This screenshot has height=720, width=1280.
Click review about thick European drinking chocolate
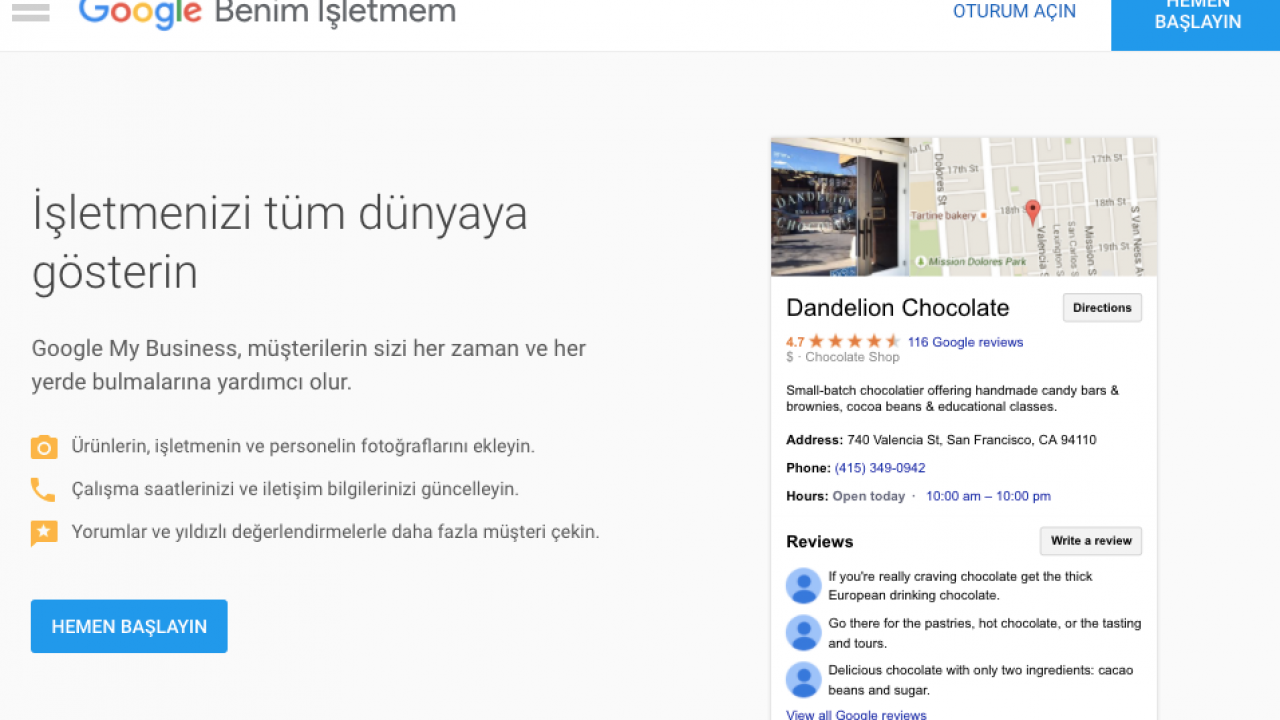coord(960,586)
